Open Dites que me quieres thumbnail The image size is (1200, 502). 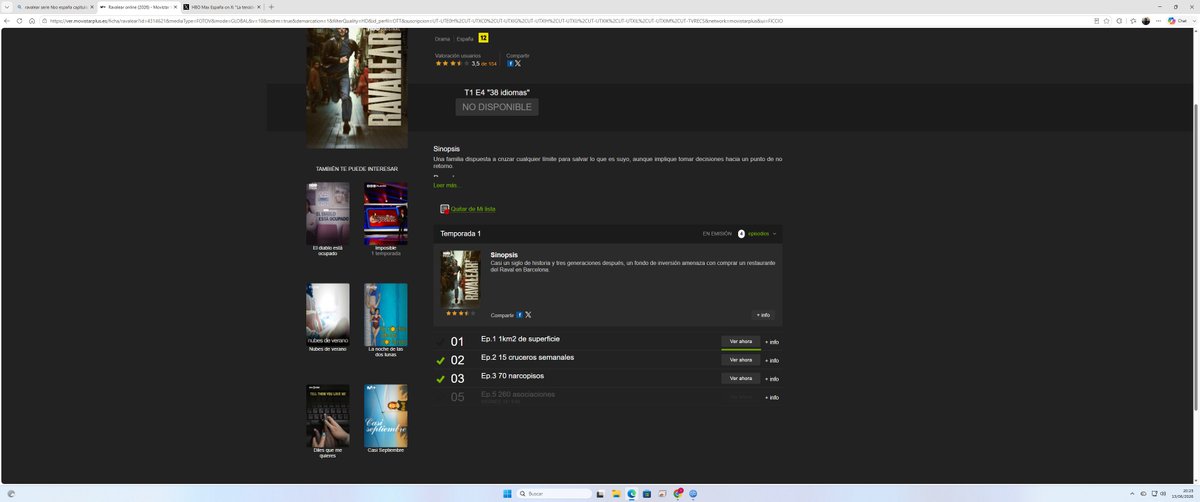click(x=328, y=416)
